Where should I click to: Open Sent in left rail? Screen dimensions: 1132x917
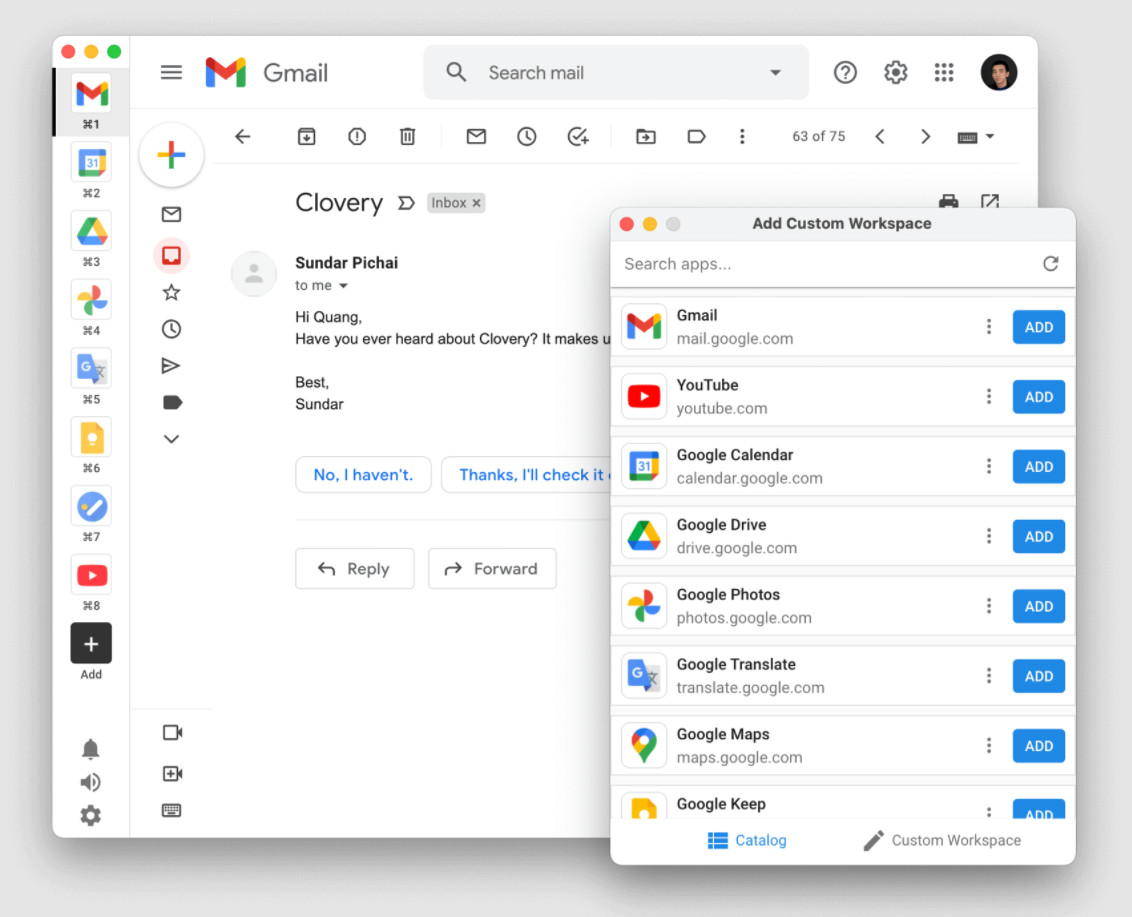[171, 366]
